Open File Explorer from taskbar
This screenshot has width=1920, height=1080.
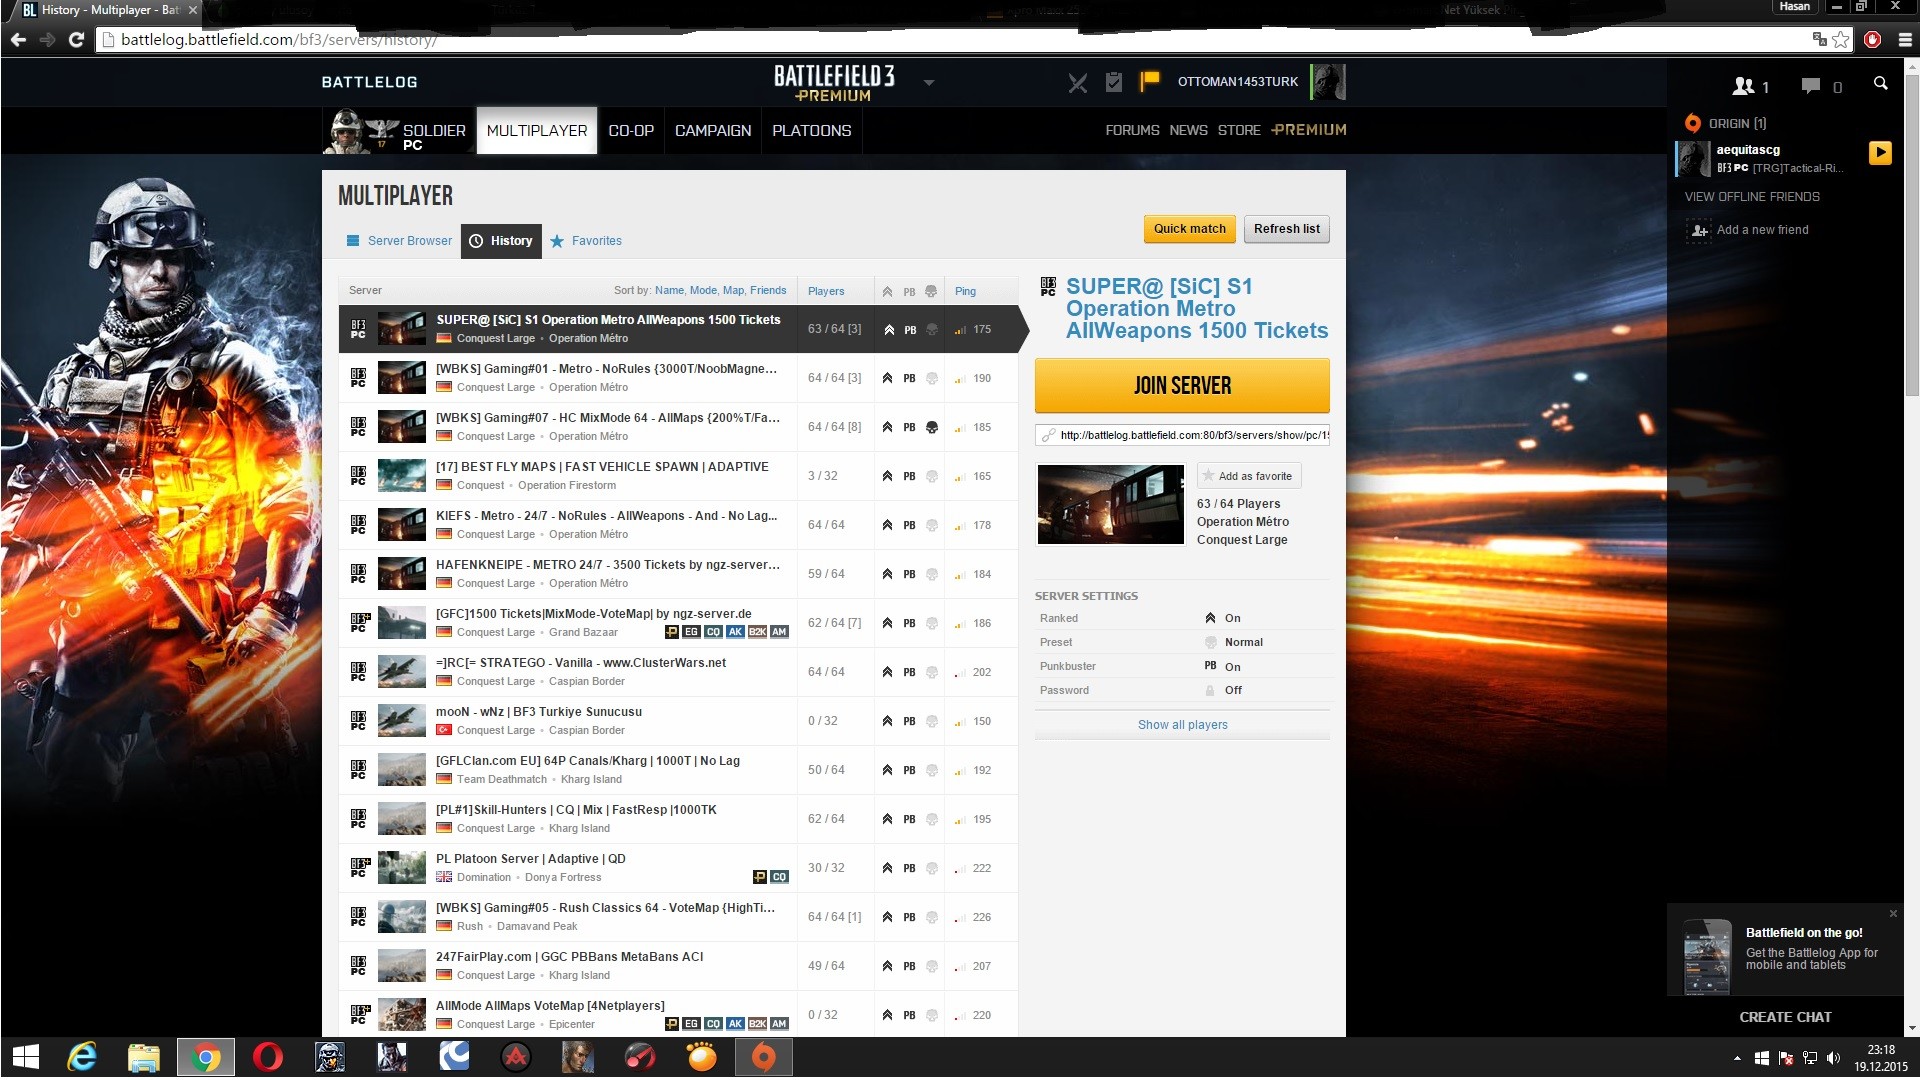pos(144,1057)
